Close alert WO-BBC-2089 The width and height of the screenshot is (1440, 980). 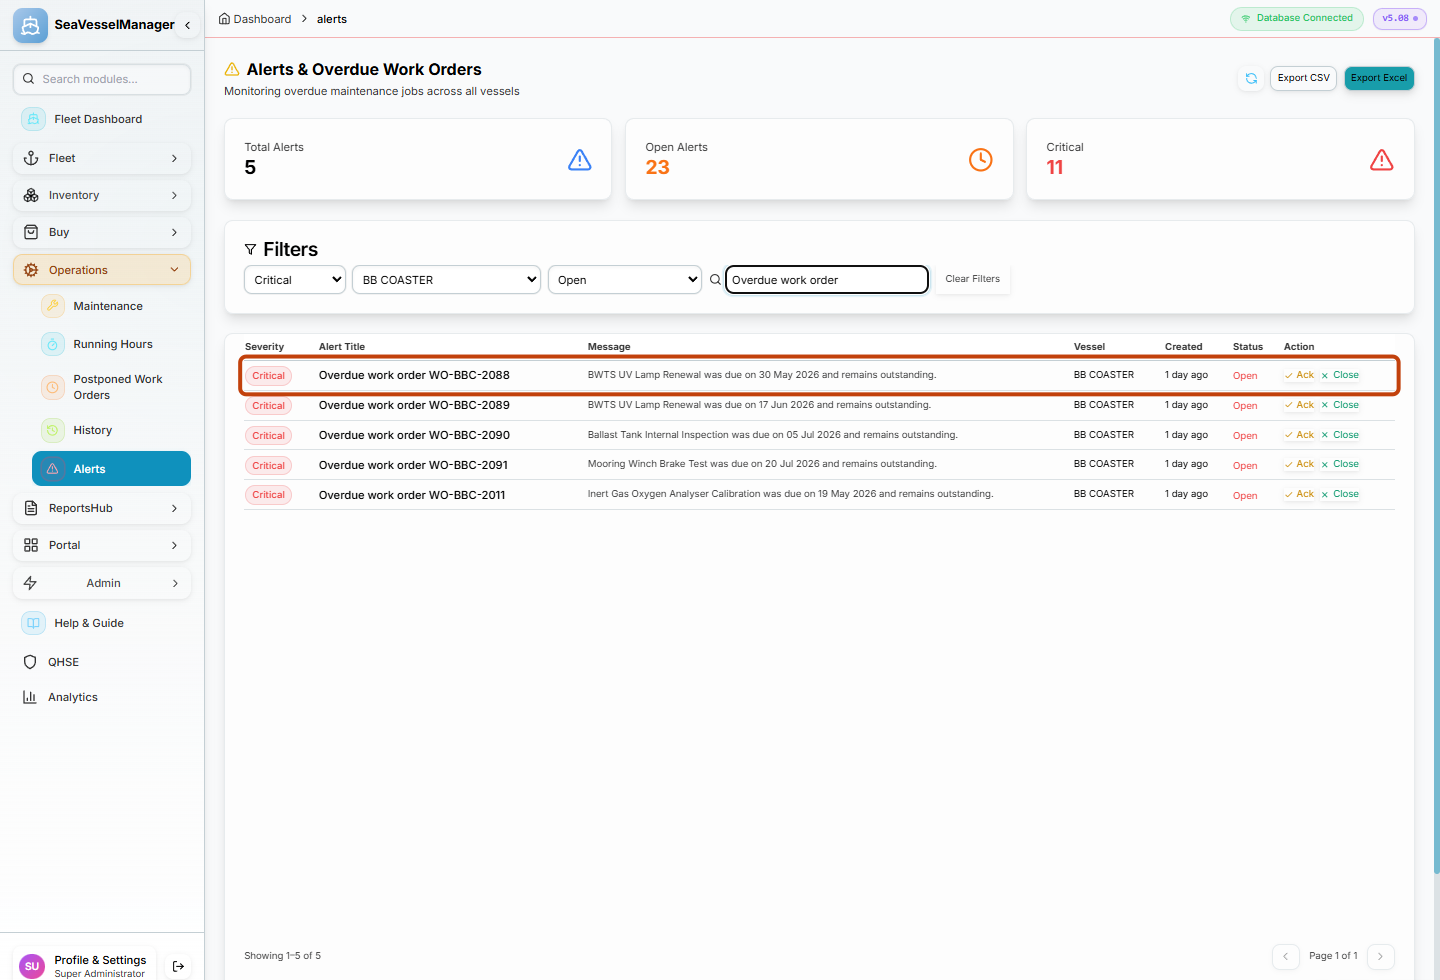[1340, 405]
